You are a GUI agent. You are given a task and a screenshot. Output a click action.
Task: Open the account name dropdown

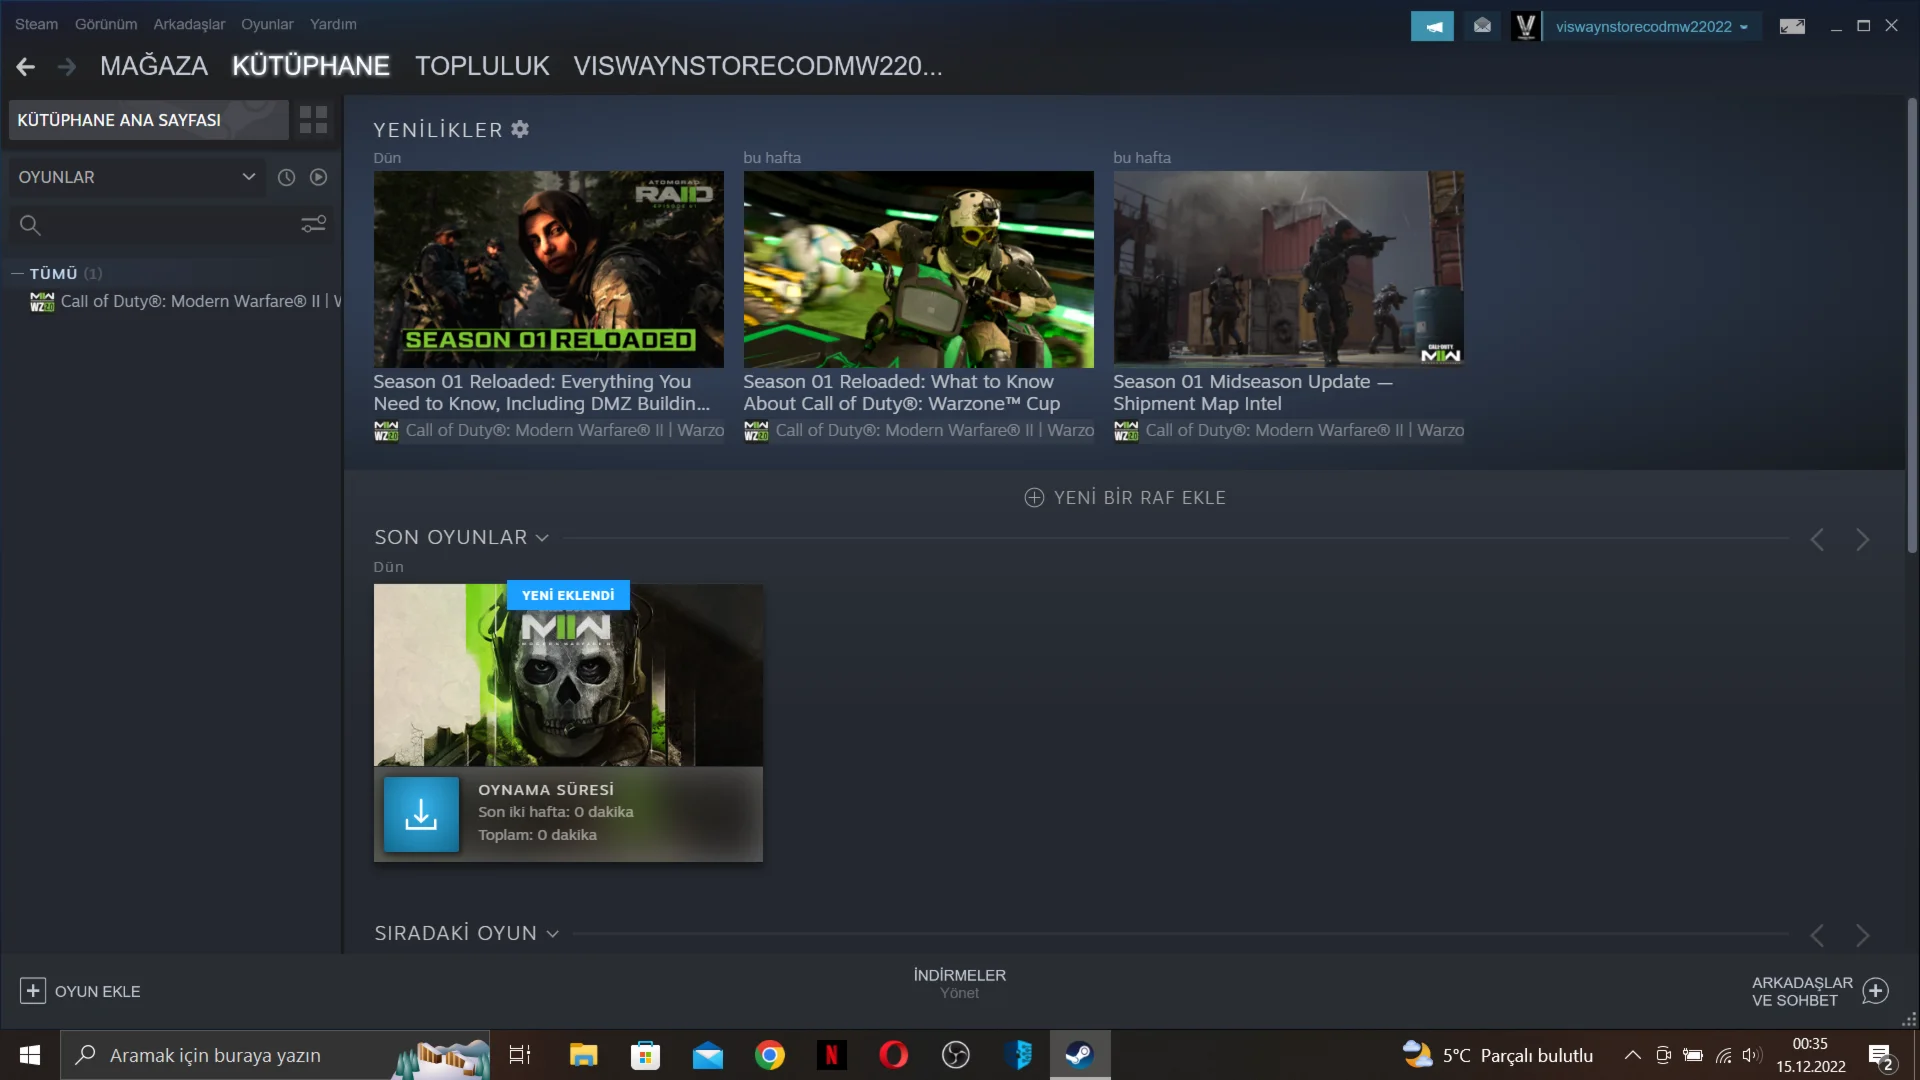1651,27
